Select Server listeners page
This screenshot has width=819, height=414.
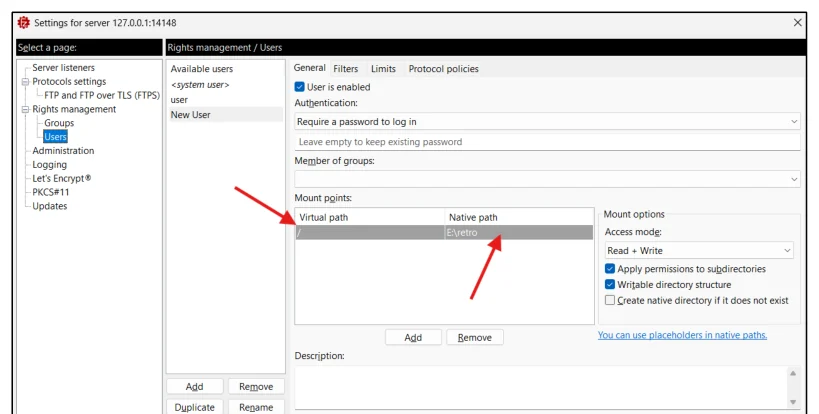tap(63, 68)
